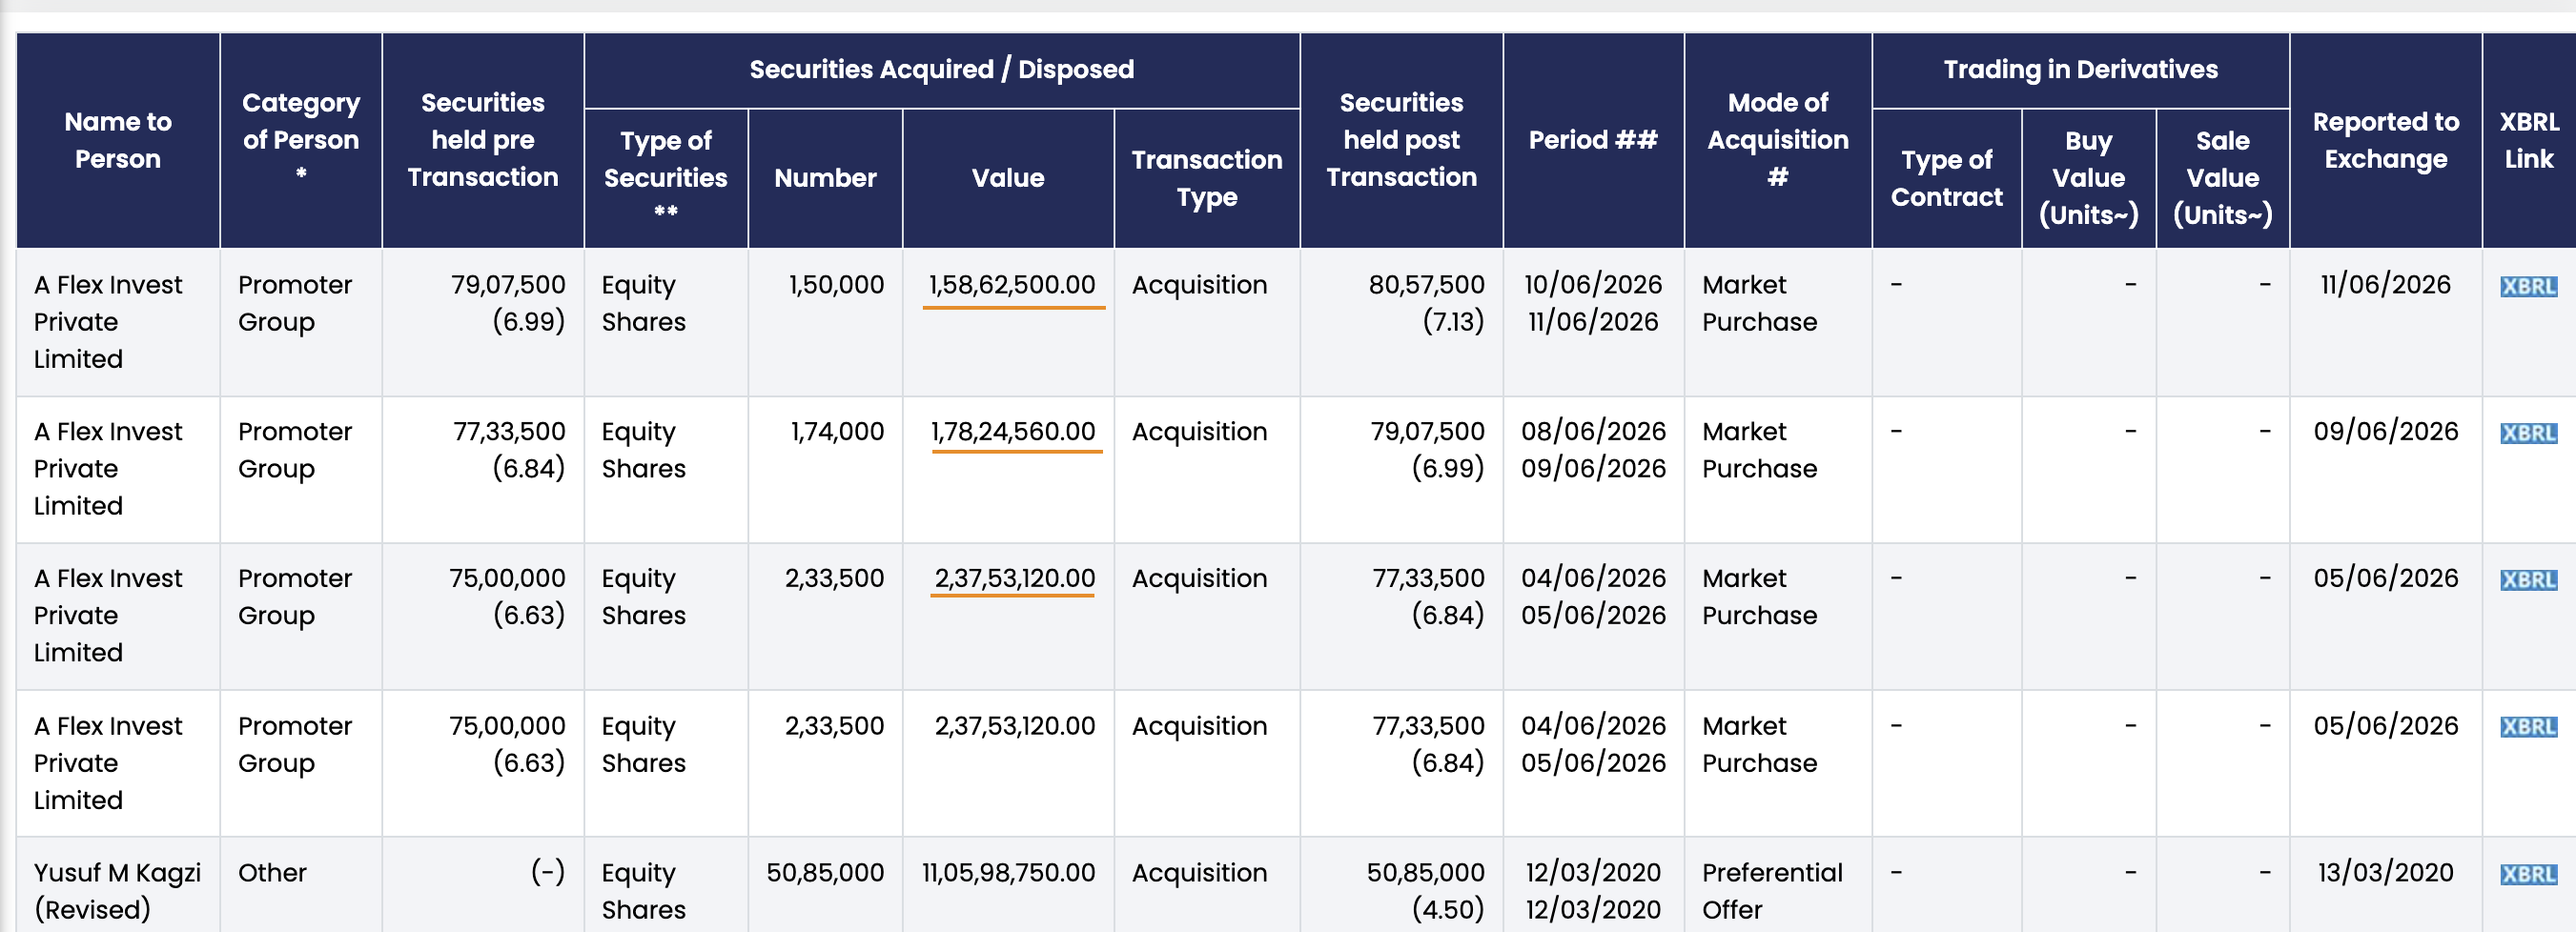
Task: Open XBRL icon for Yusuf M Kagzi row
Action: pos(2528,874)
